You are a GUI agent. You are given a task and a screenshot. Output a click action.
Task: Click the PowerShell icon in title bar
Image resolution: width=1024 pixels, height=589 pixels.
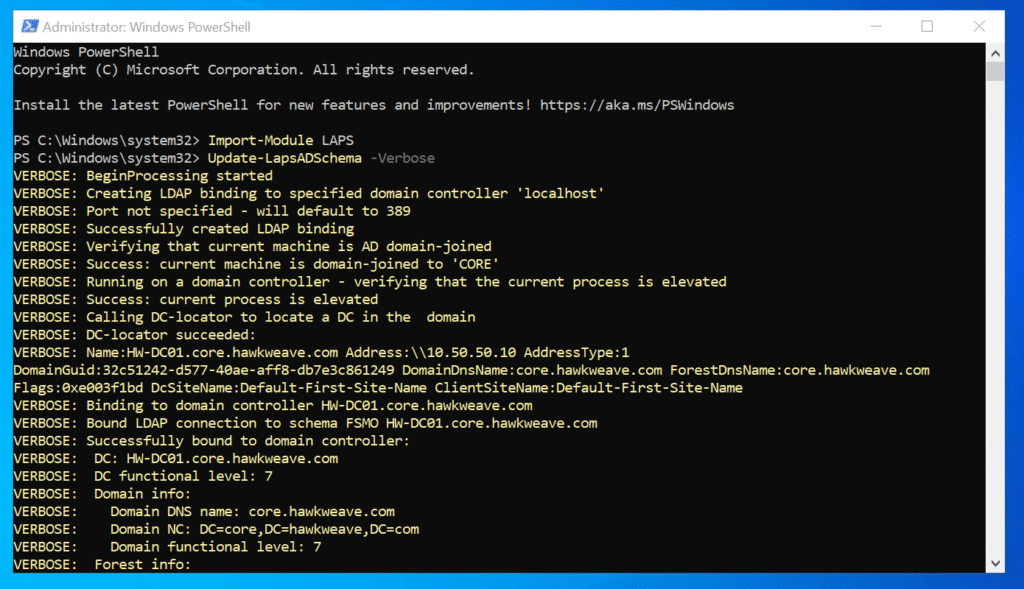27,26
